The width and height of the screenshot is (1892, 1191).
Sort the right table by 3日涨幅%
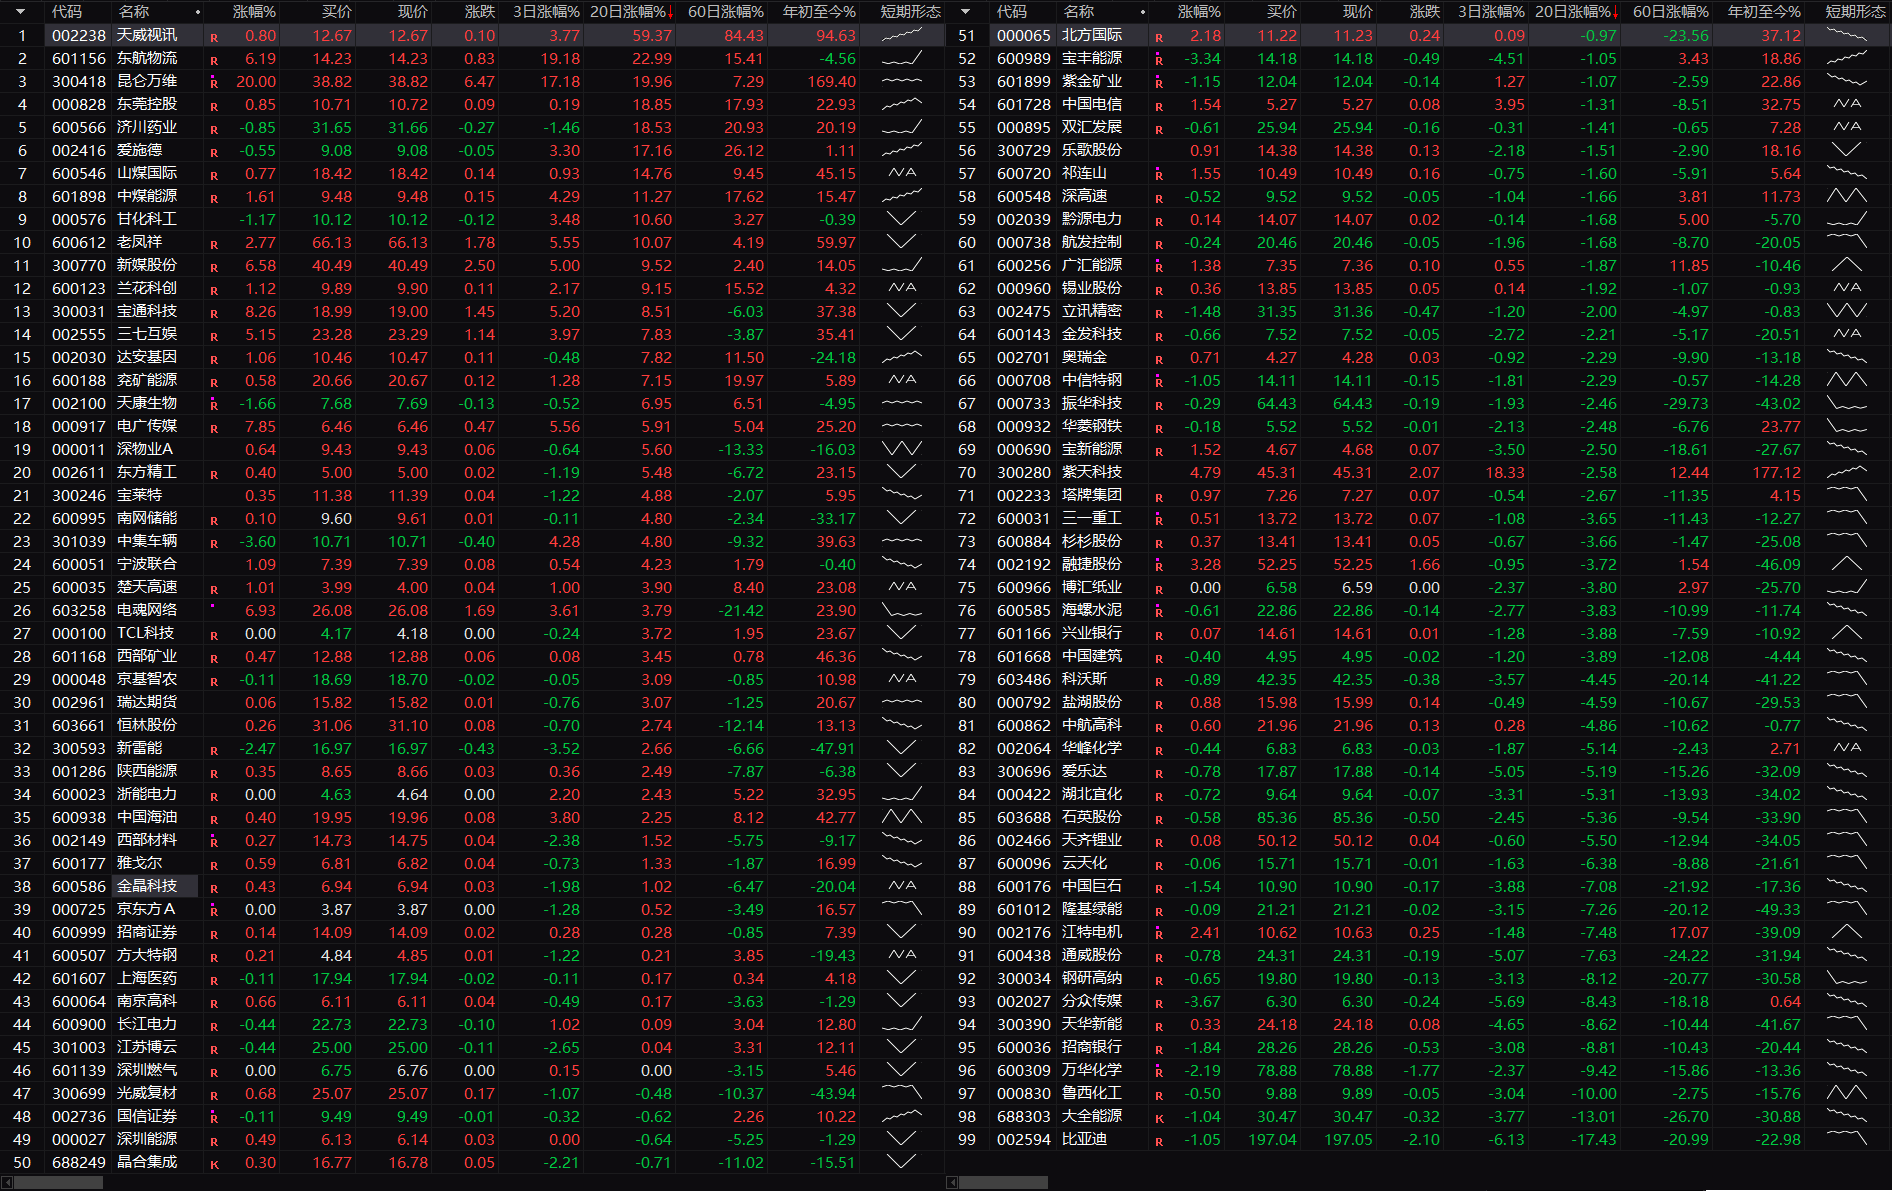pos(1492,12)
